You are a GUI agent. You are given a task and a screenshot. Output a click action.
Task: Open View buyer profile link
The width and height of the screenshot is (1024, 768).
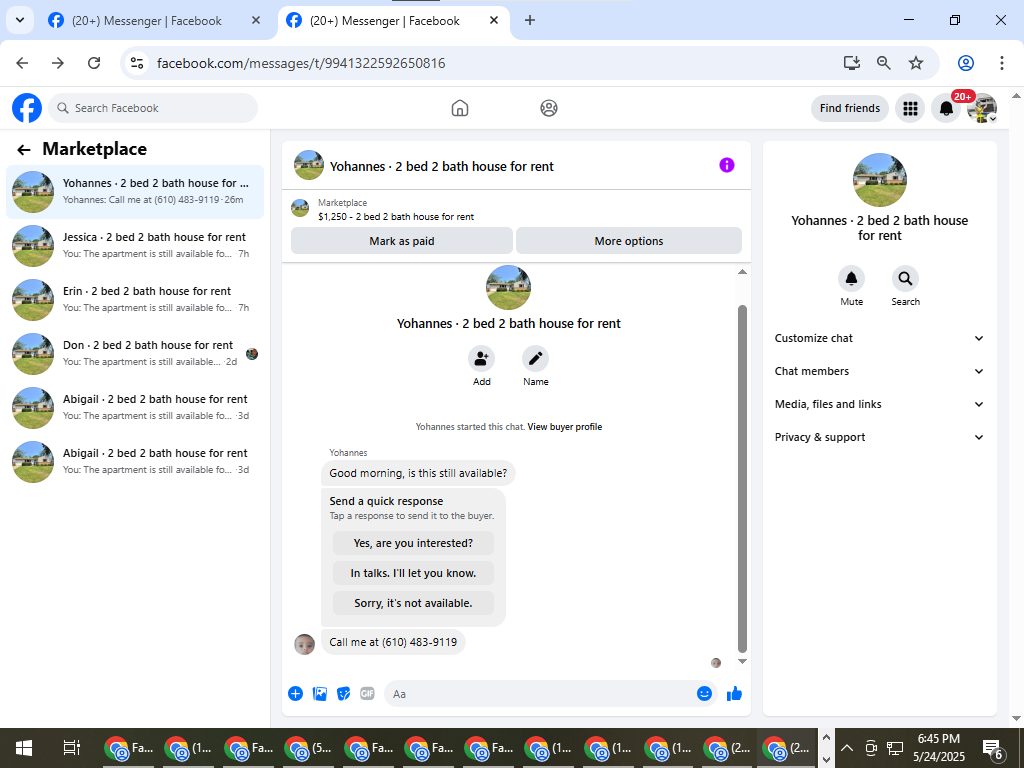click(x=565, y=426)
